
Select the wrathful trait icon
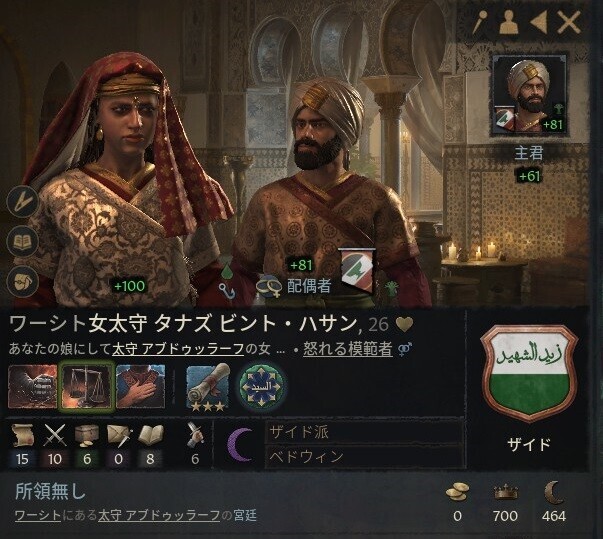[x=32, y=386]
